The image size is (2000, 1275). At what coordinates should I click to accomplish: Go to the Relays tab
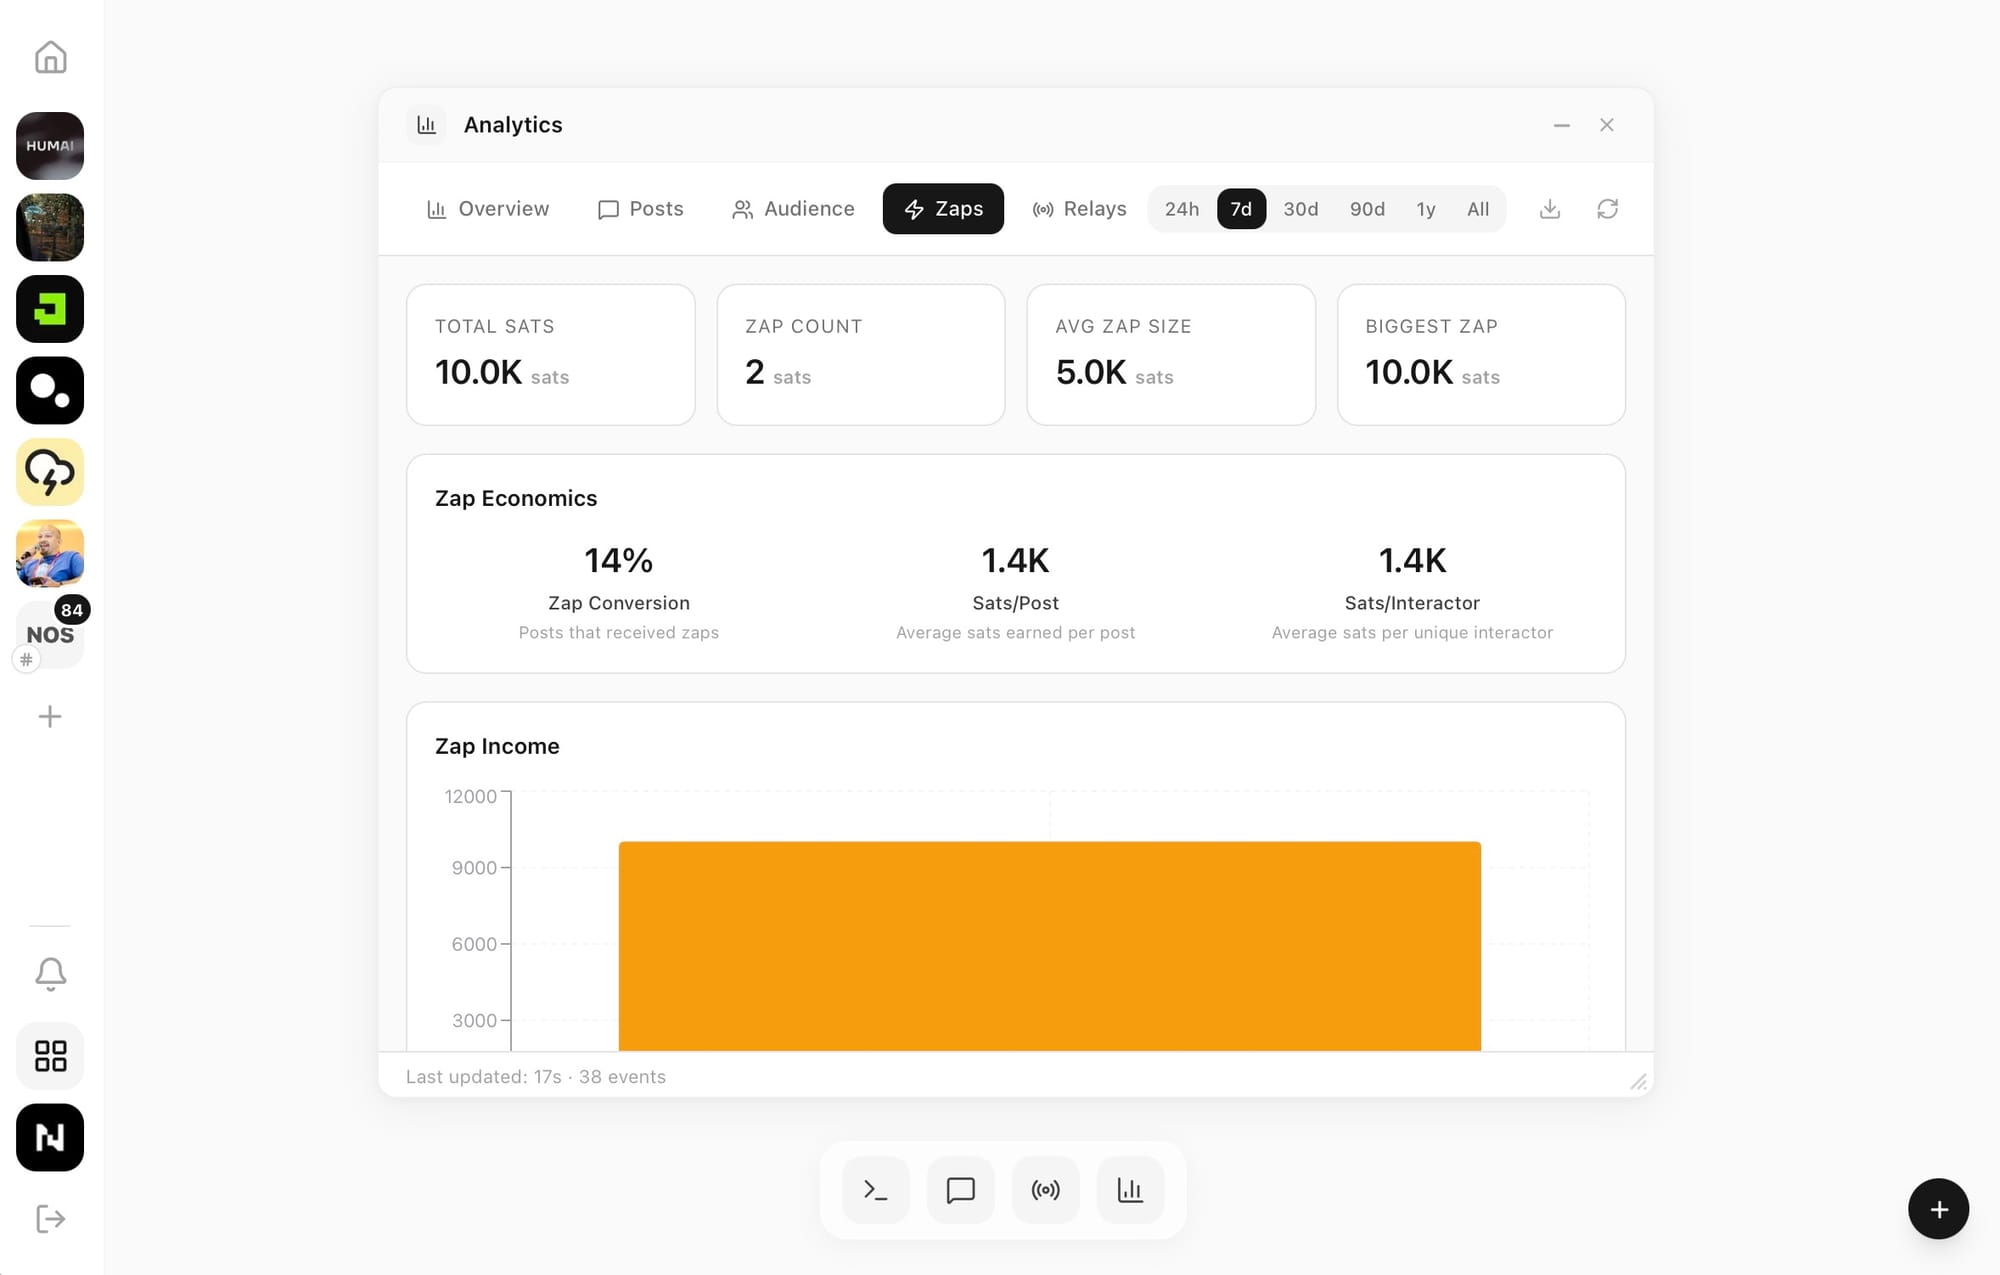(1079, 209)
